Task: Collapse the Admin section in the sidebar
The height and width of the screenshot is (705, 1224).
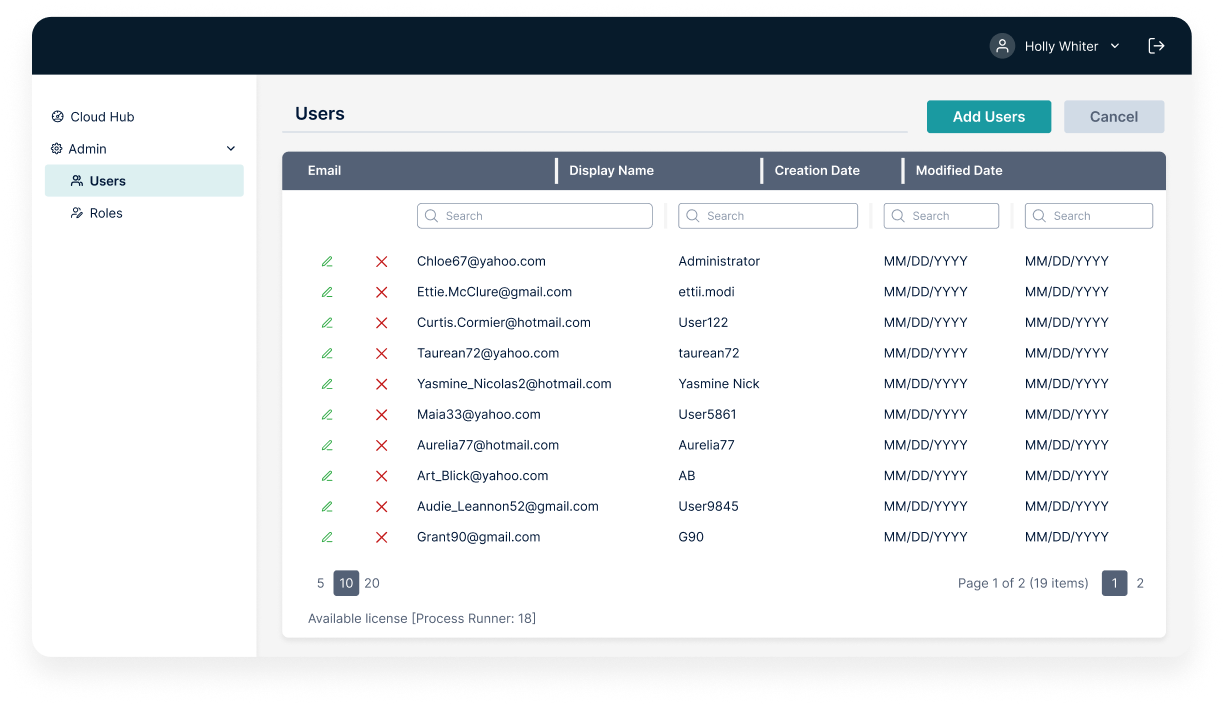Action: (x=230, y=148)
